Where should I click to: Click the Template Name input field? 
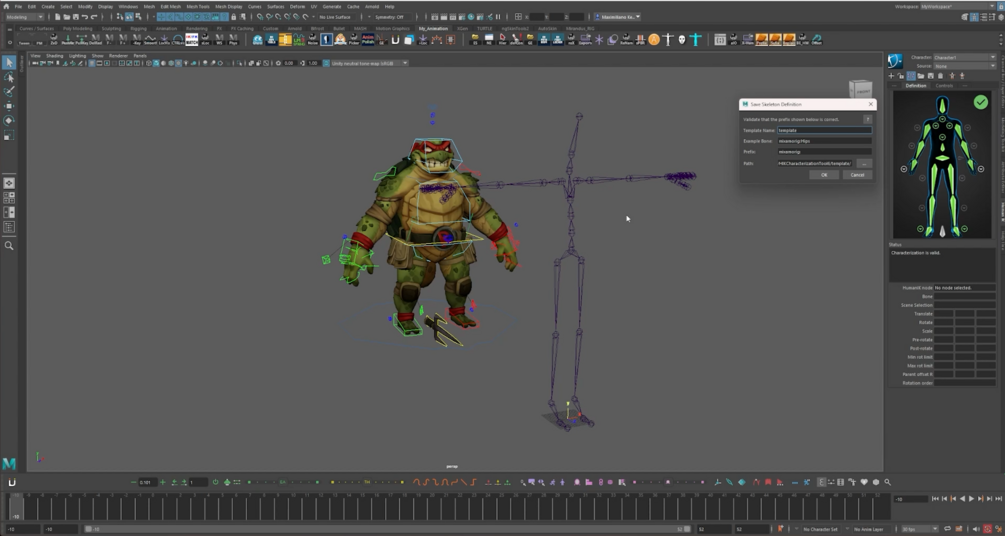click(x=824, y=130)
